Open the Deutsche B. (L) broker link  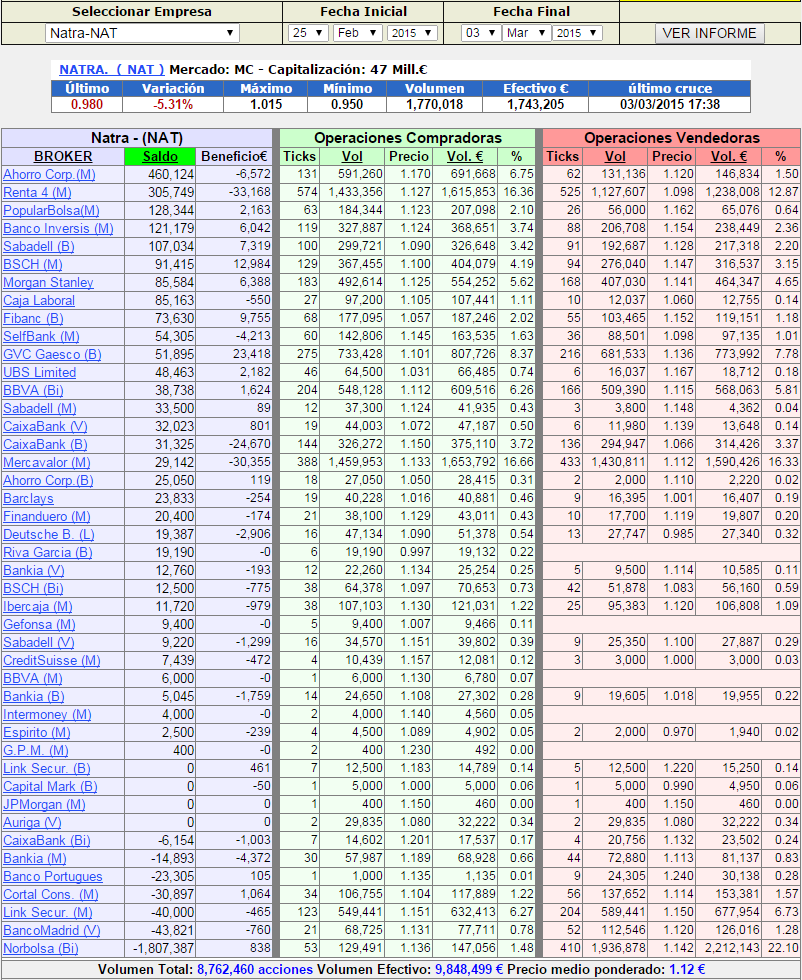click(49, 535)
